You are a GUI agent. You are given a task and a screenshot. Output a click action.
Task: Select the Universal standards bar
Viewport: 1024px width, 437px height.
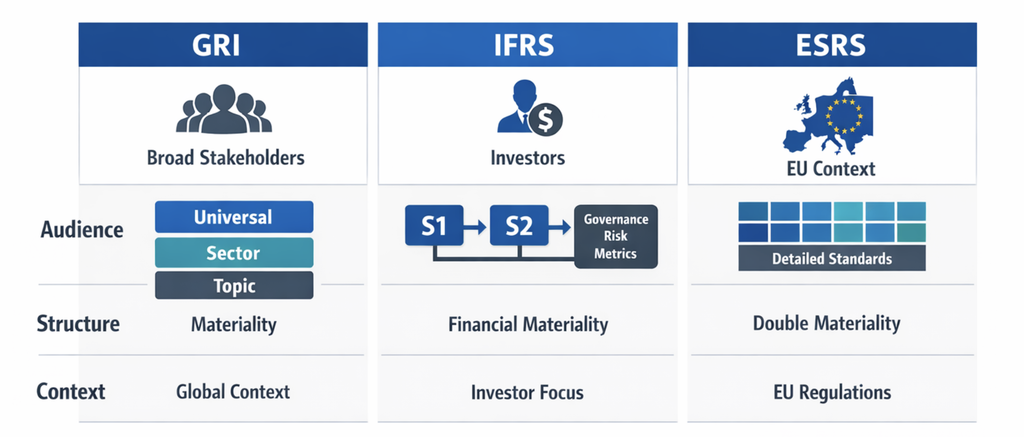(x=234, y=217)
